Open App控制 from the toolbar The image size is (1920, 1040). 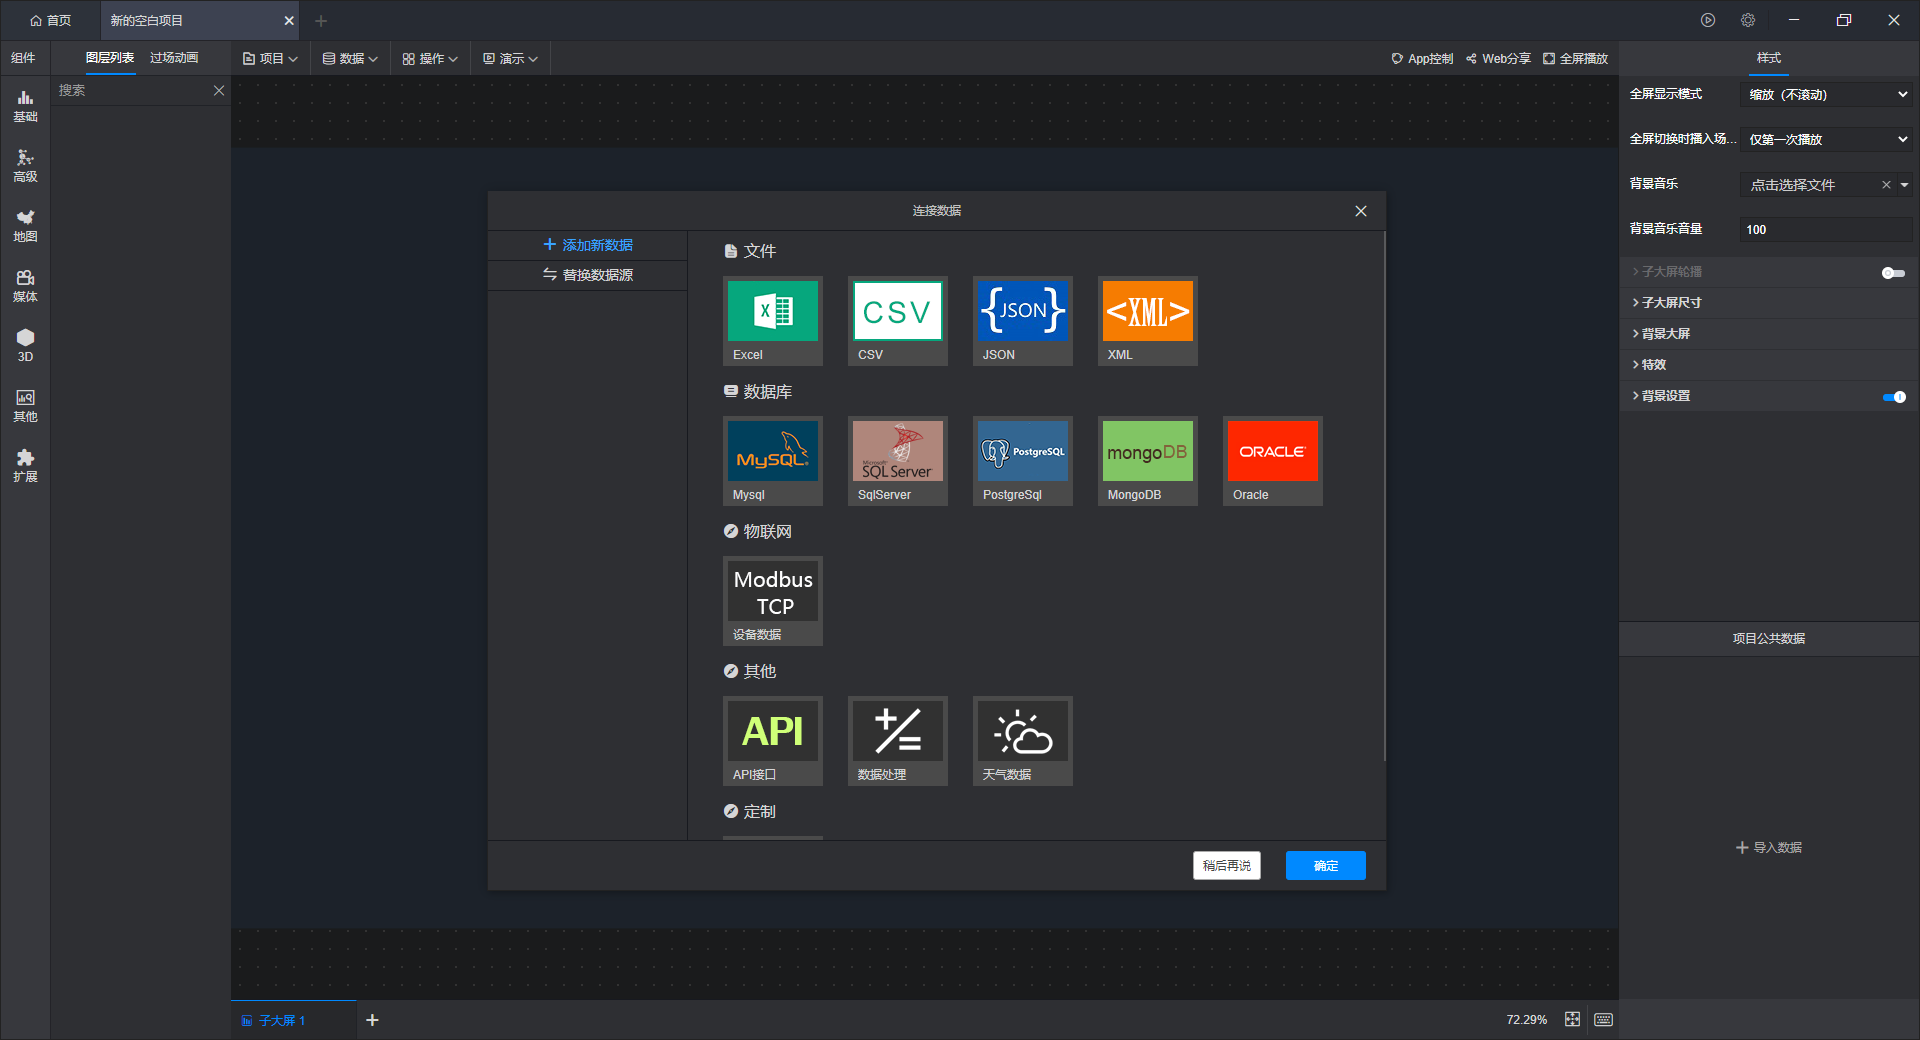pyautogui.click(x=1422, y=59)
